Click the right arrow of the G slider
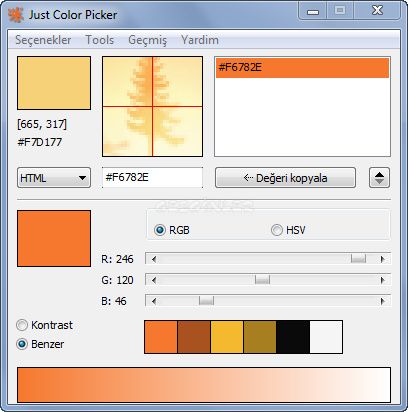This screenshot has width=408, height=412. coord(383,280)
